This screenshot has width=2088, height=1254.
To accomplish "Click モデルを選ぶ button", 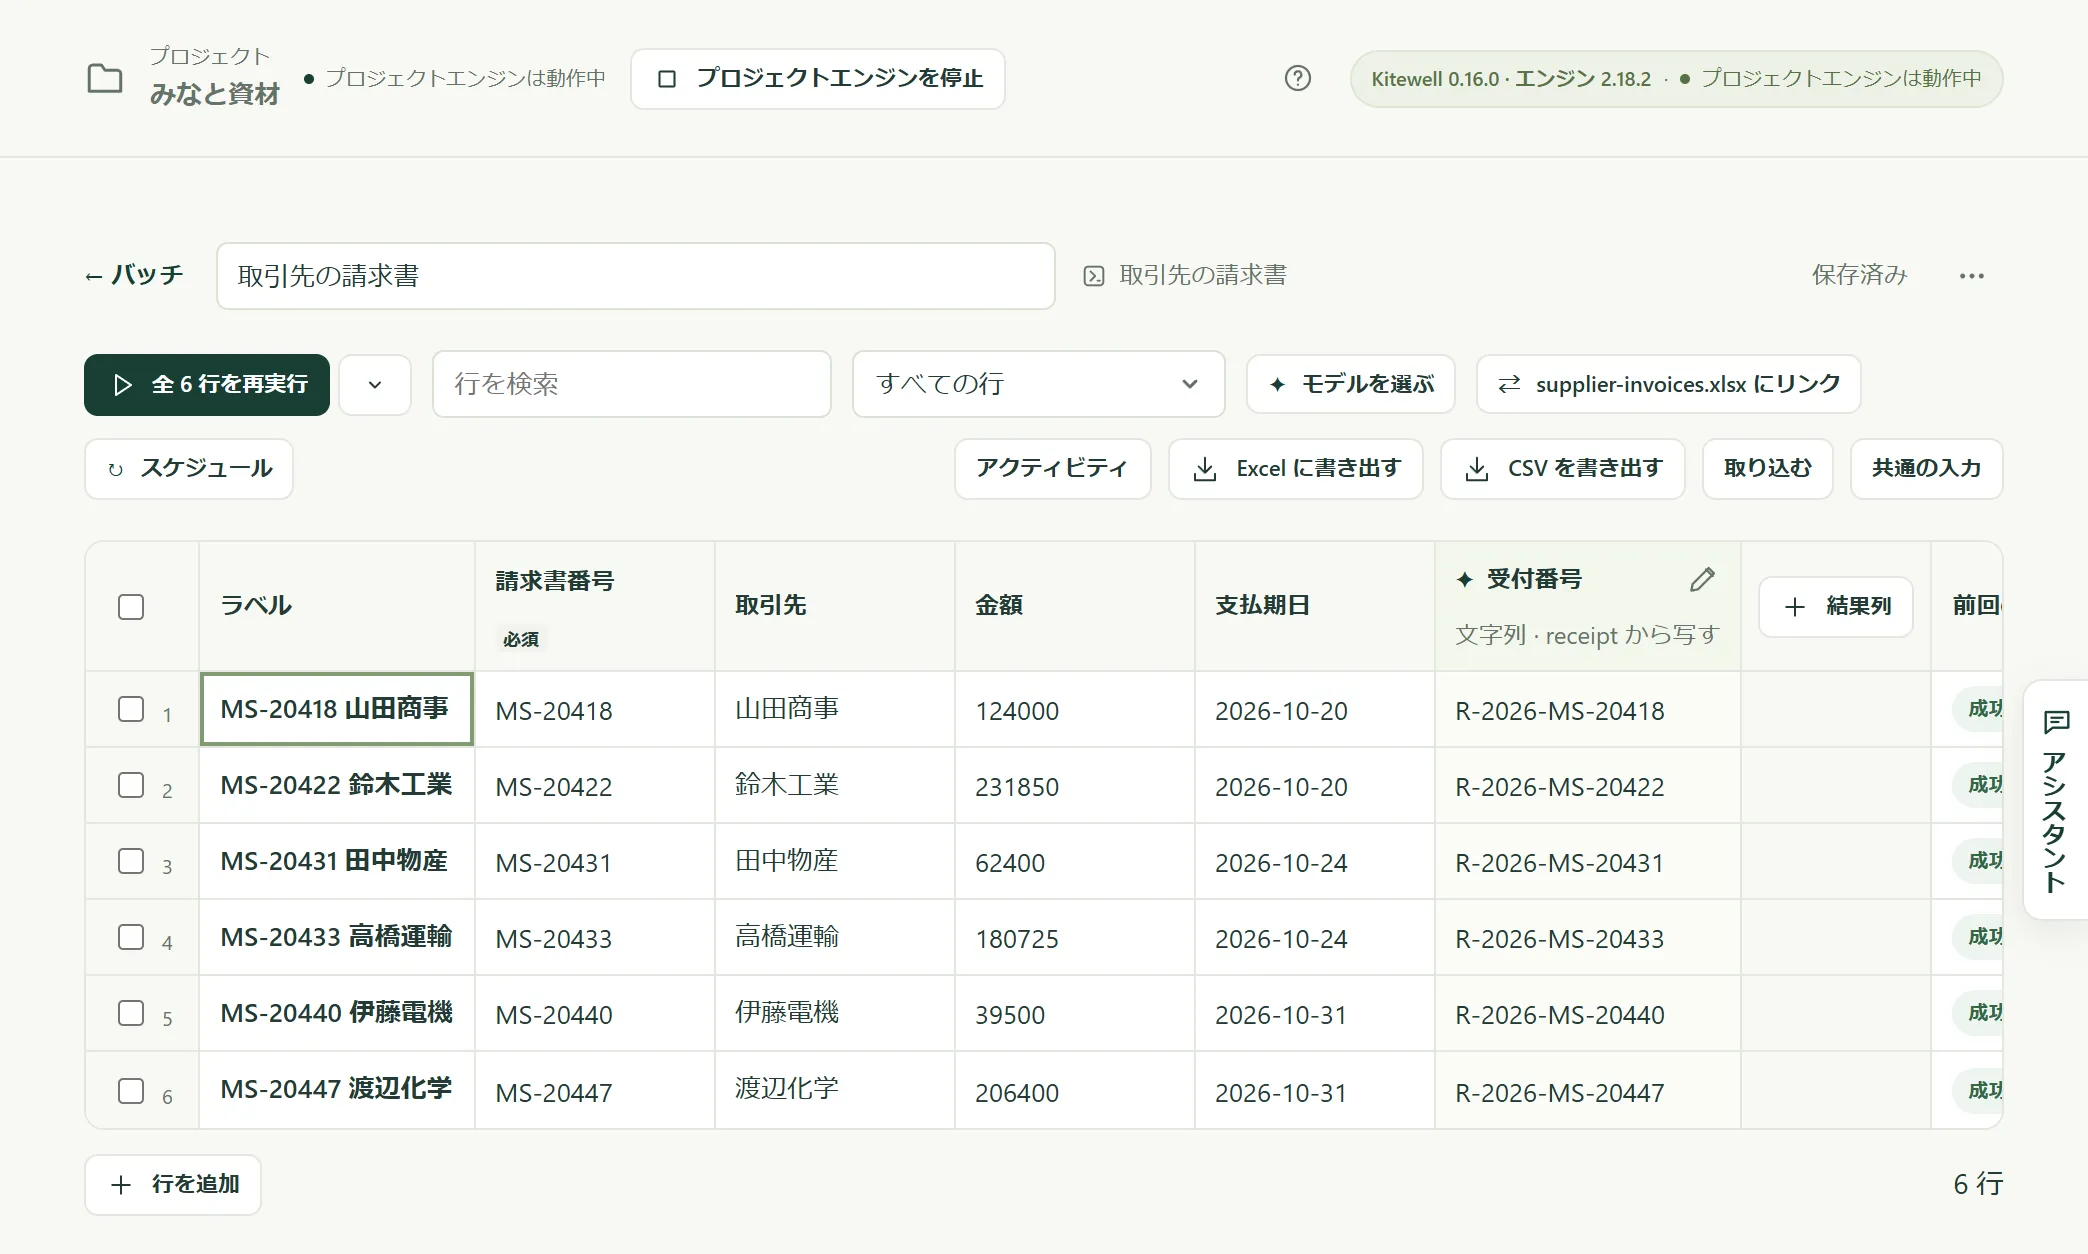I will [1350, 384].
